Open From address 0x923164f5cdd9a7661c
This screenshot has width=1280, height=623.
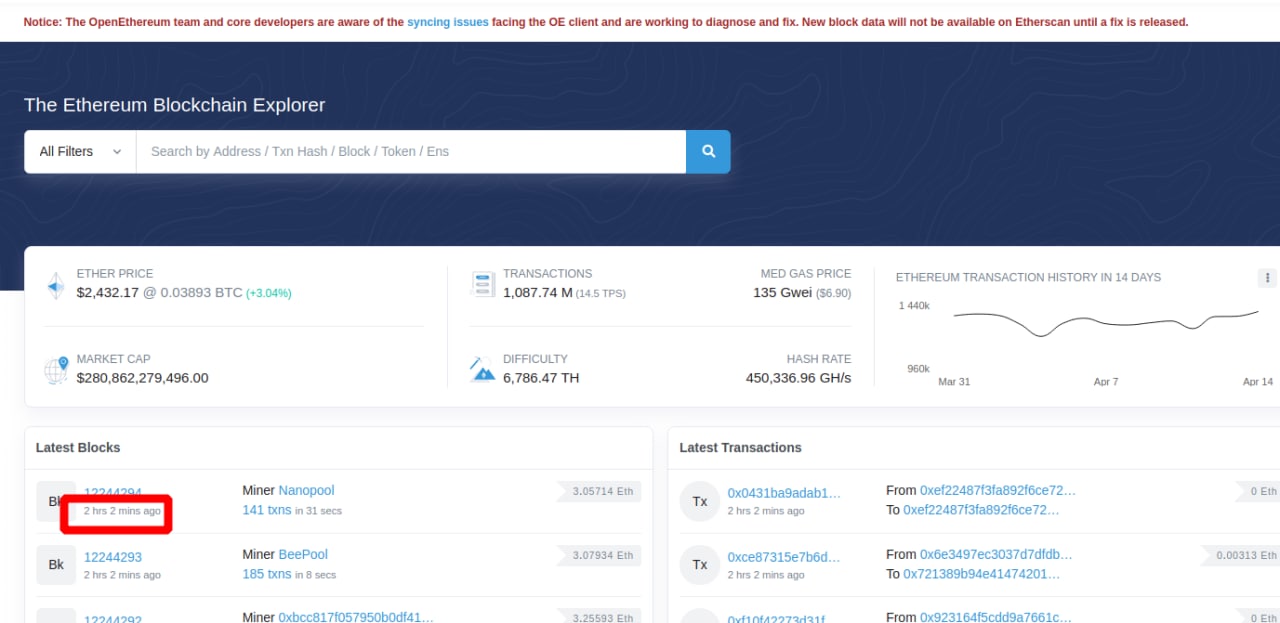coord(996,617)
